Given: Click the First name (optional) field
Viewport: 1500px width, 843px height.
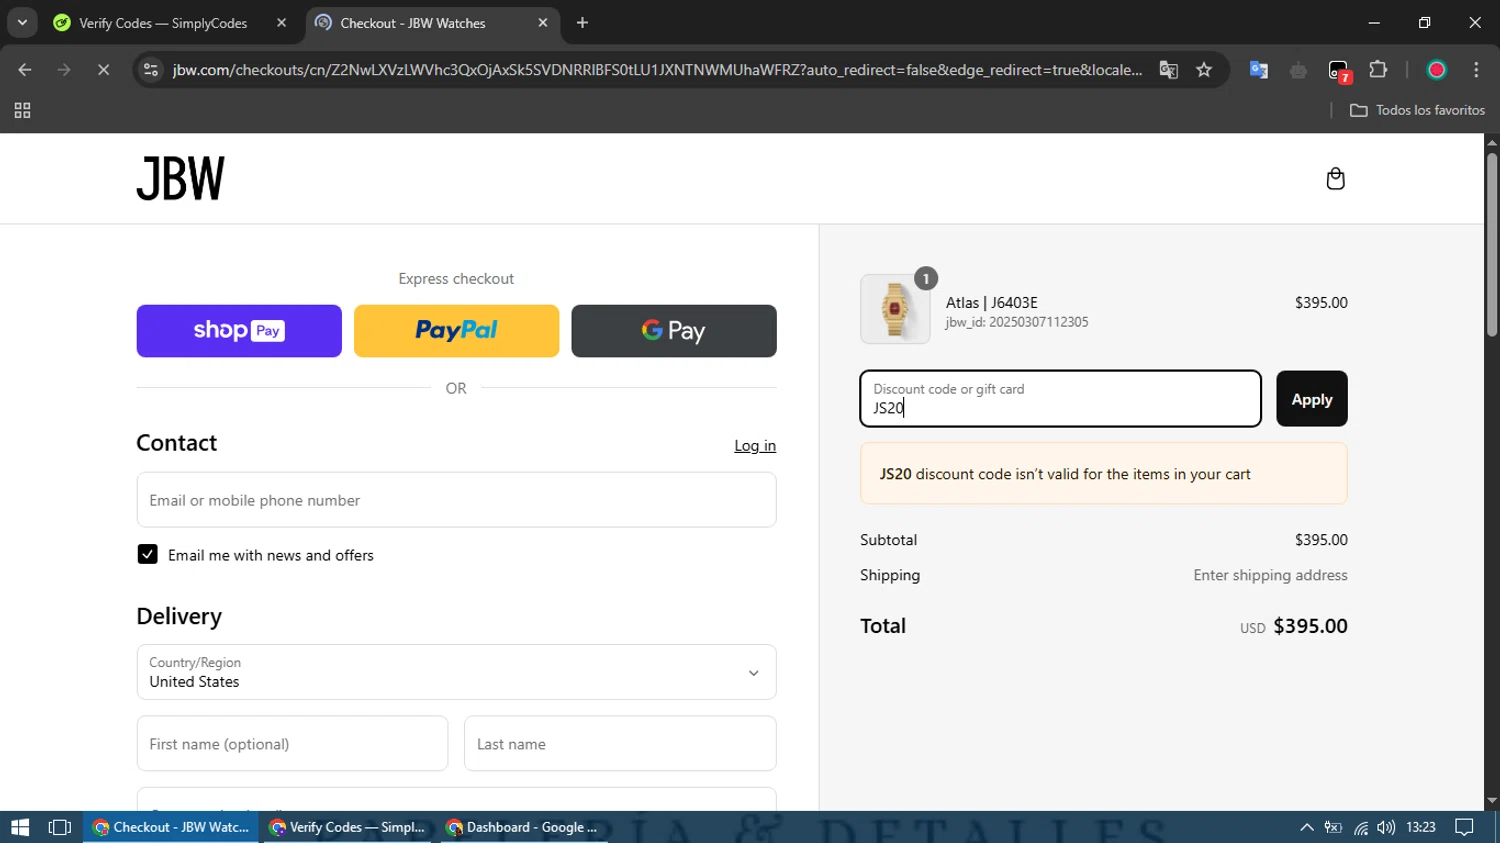Looking at the screenshot, I should click(x=292, y=744).
